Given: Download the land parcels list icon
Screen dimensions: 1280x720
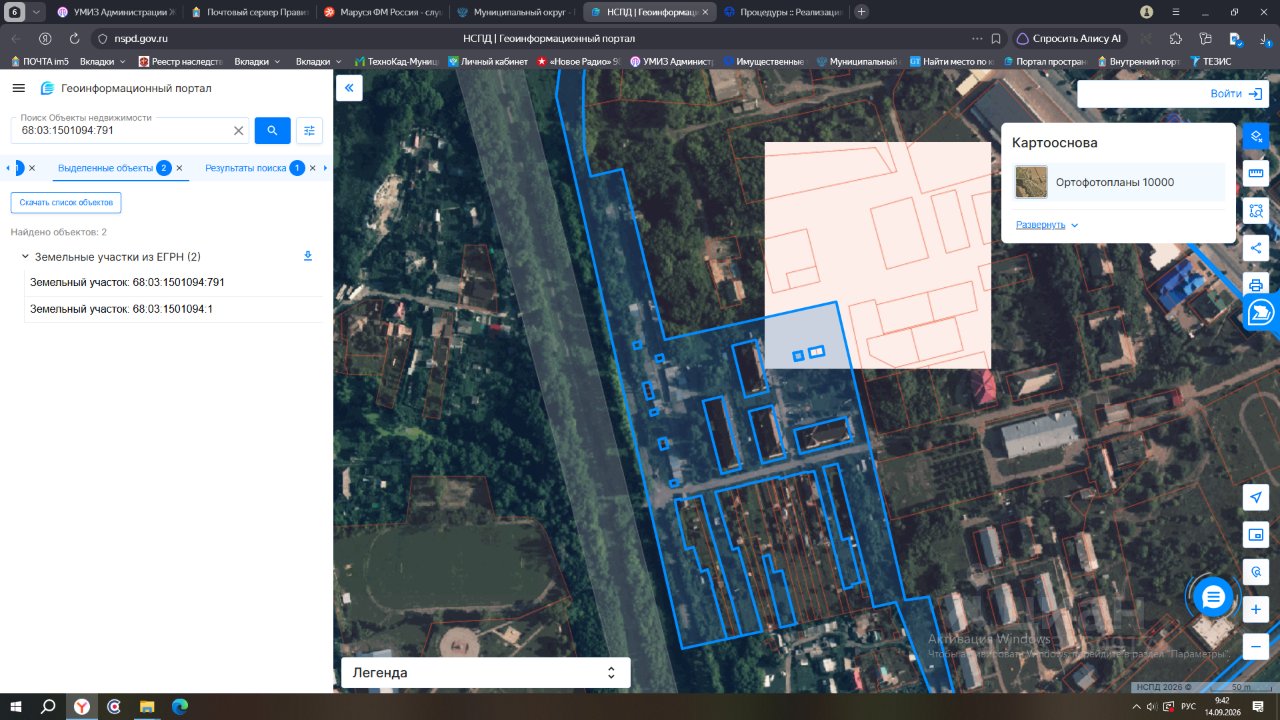Looking at the screenshot, I should coord(308,256).
